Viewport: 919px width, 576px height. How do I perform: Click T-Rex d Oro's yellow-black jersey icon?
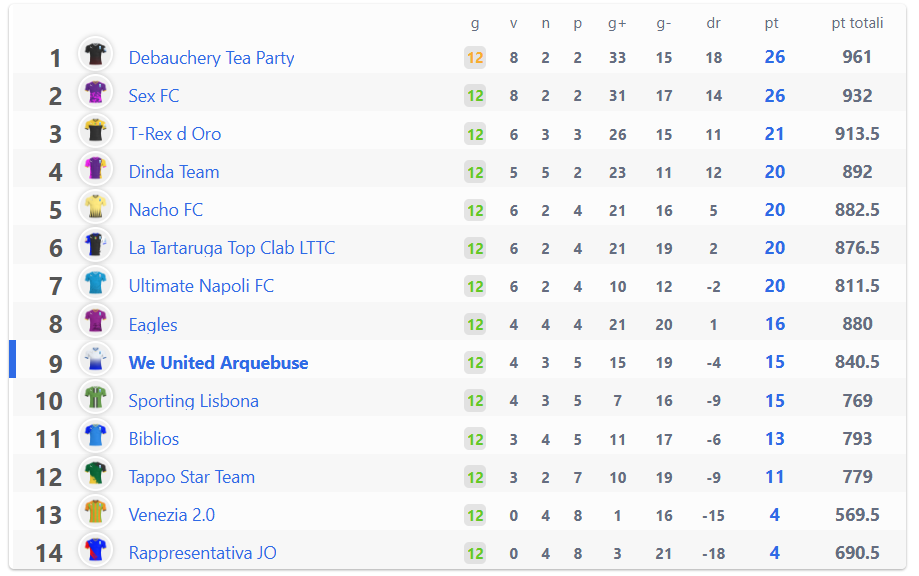[x=95, y=131]
